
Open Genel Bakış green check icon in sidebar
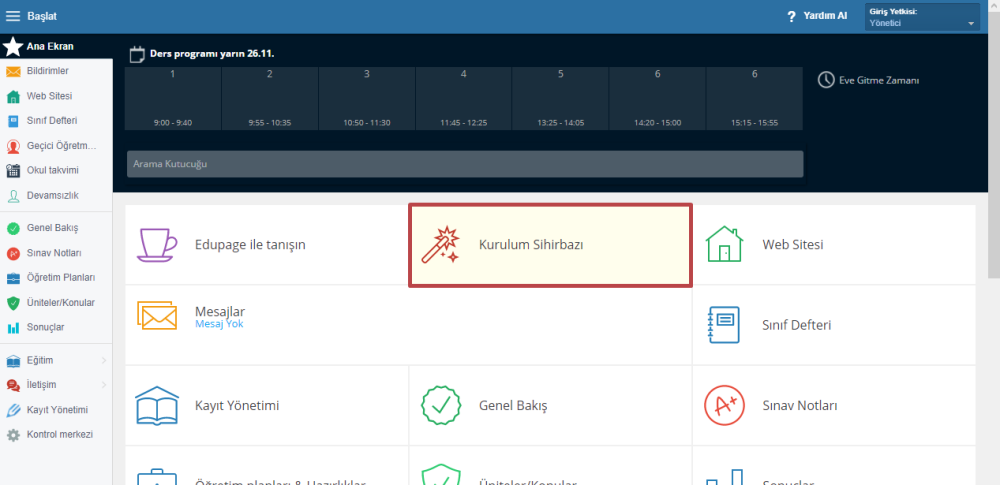pyautogui.click(x=13, y=228)
